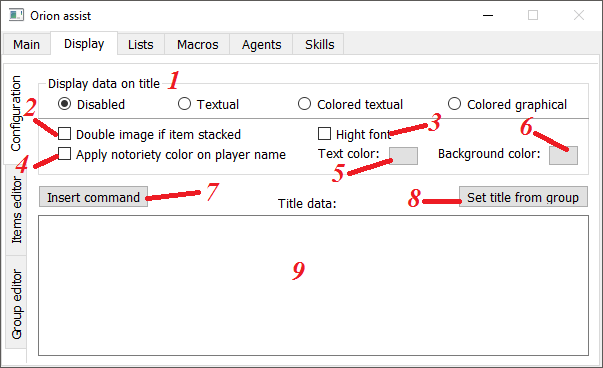Select the Group editor side tab

pos(17,303)
